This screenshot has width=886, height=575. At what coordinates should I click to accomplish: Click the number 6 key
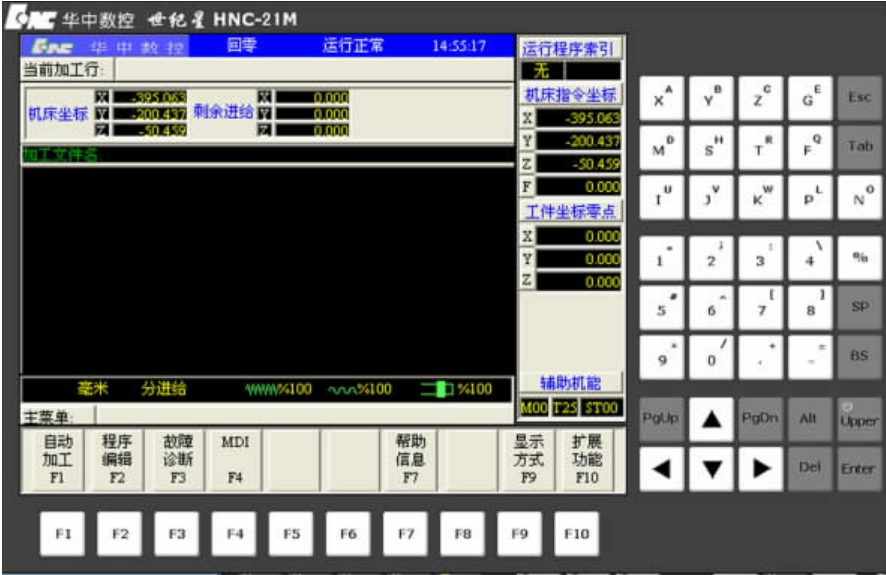711,308
